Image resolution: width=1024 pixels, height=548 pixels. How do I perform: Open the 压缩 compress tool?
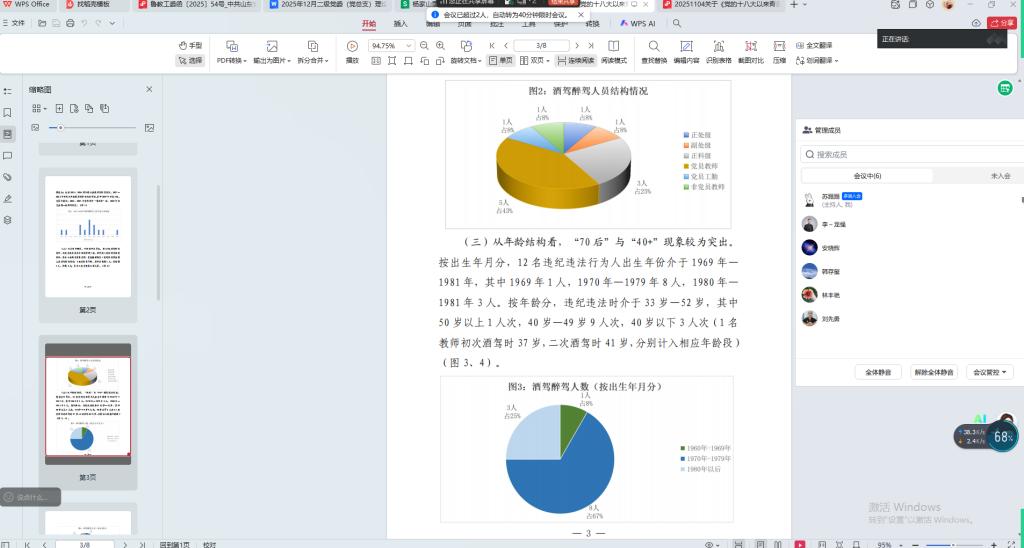tap(779, 46)
